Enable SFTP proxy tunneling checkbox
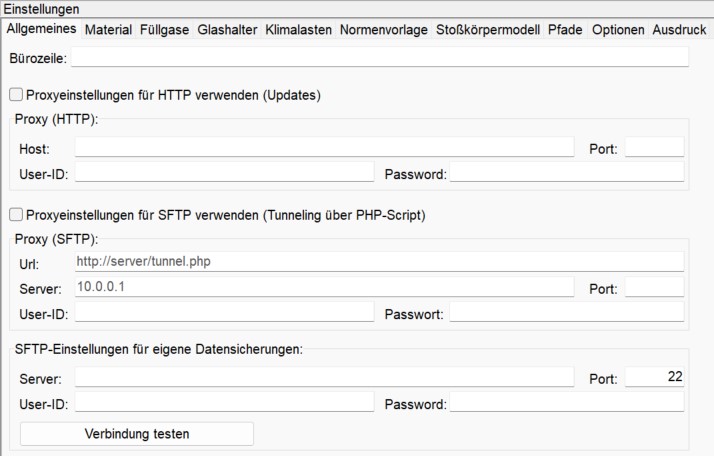The width and height of the screenshot is (714, 456). [x=16, y=214]
